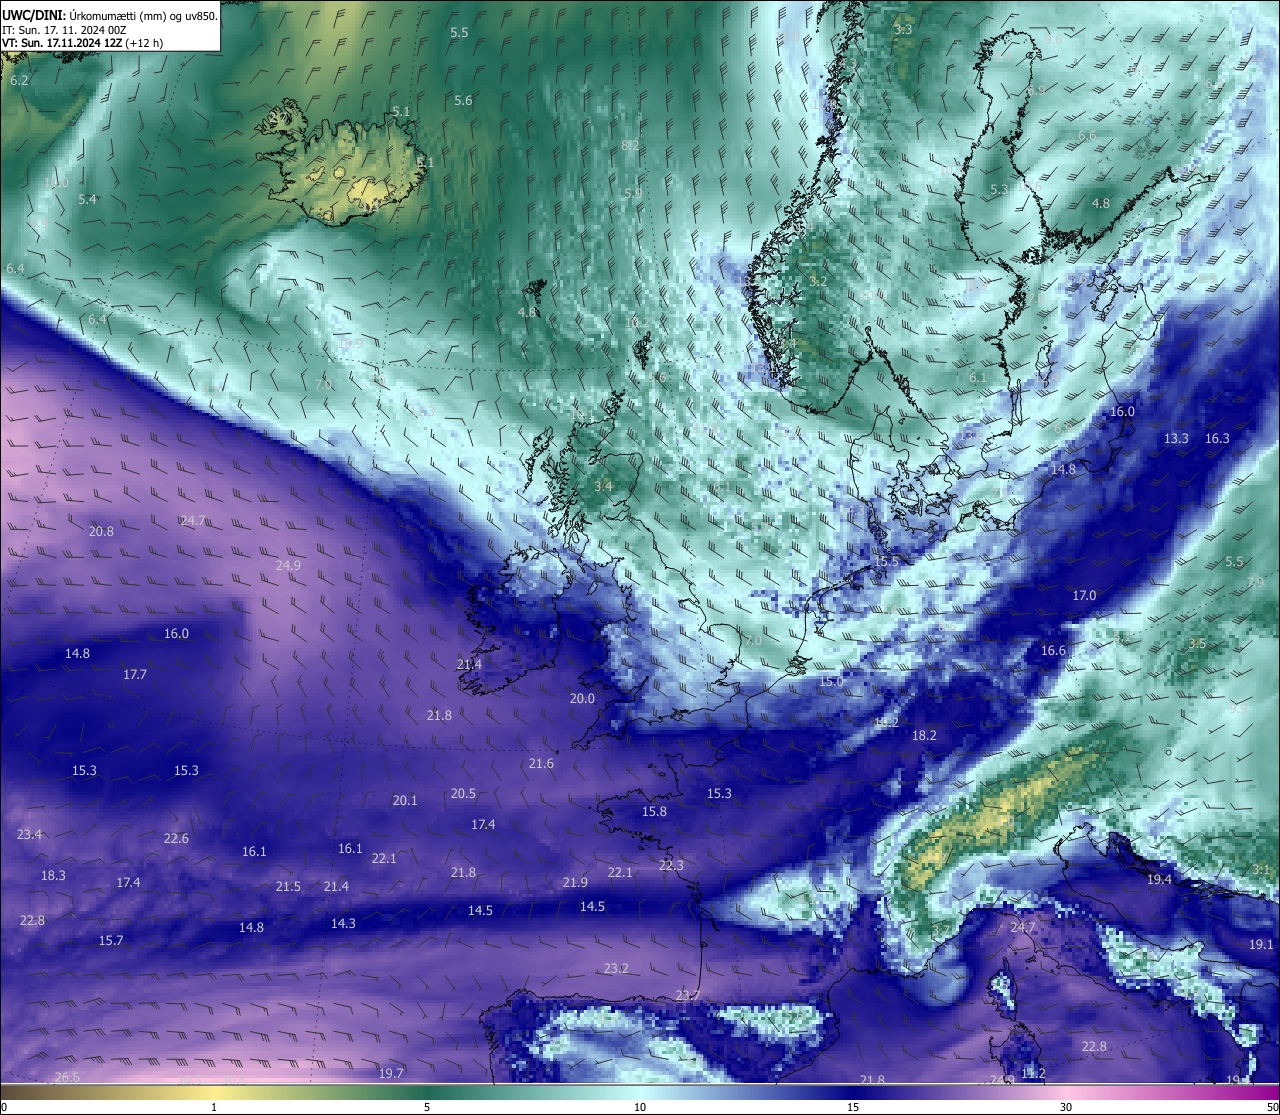Click the 6.2 value on the map
This screenshot has width=1280, height=1115.
19,80
